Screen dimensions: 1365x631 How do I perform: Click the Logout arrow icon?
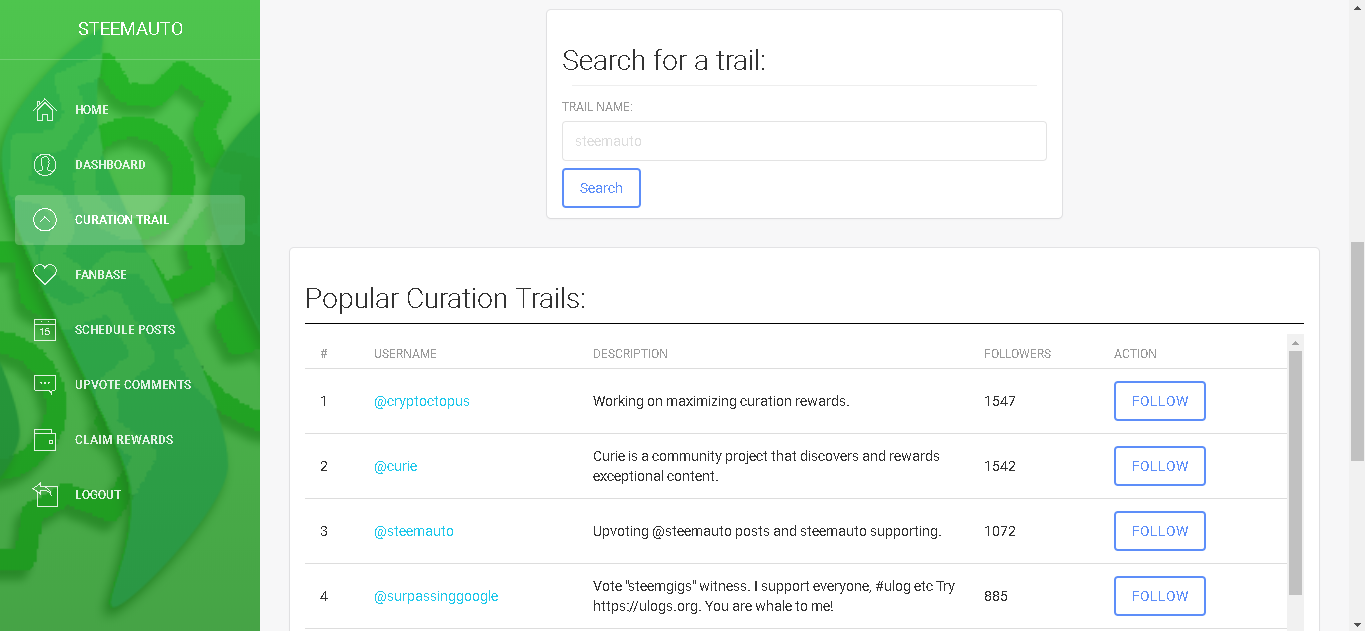point(45,494)
